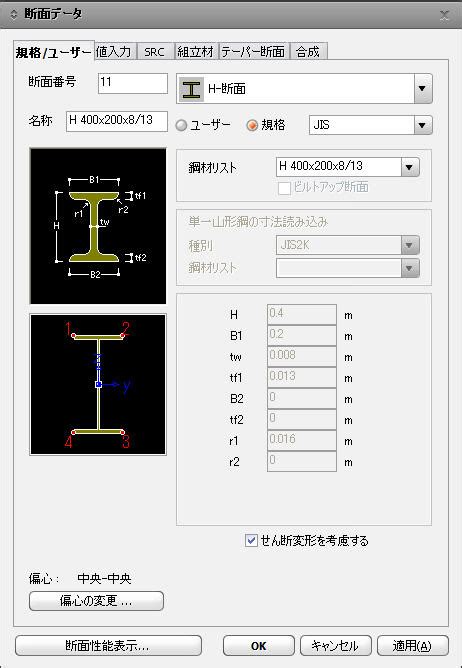Open the テーパー断面 tab
The width and height of the screenshot is (462, 668).
tap(253, 52)
